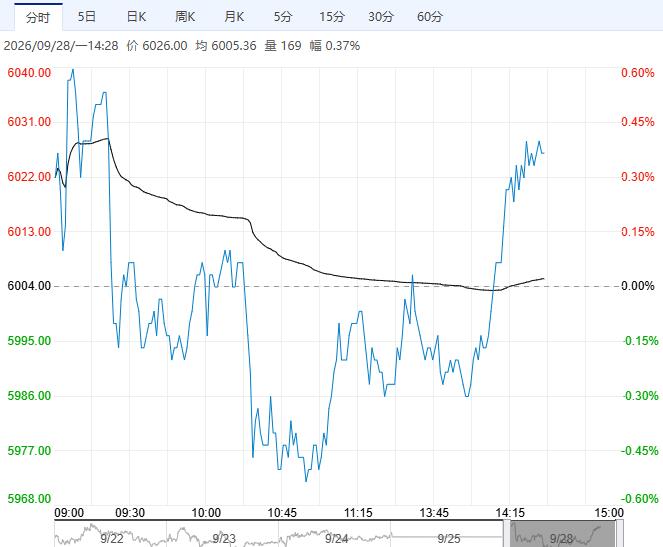
Task: Click the 0.60% percent axis label
Action: [638, 73]
